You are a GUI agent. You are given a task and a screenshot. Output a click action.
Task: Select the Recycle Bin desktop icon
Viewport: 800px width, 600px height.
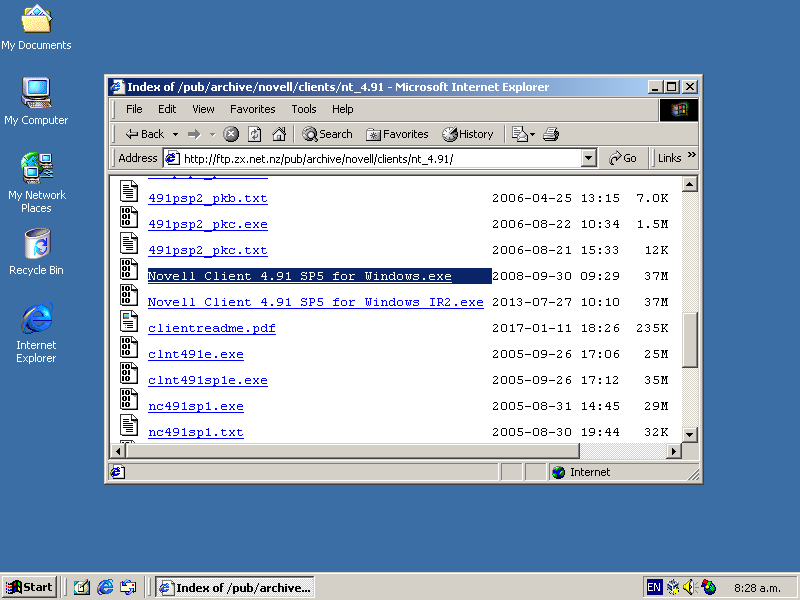pyautogui.click(x=36, y=252)
